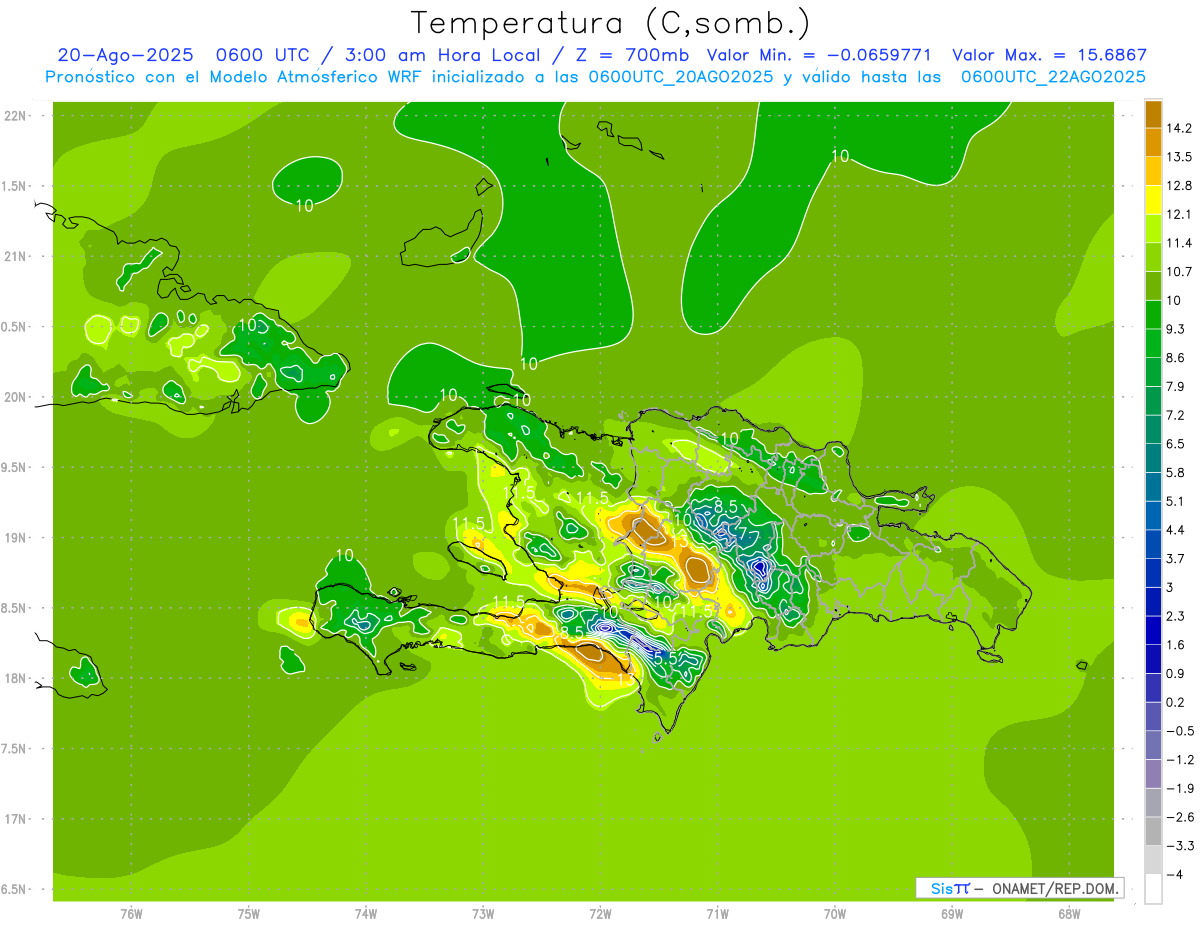Click the "ONAMET/REP.DOM." credit label
1200x927 pixels.
coord(1056,888)
